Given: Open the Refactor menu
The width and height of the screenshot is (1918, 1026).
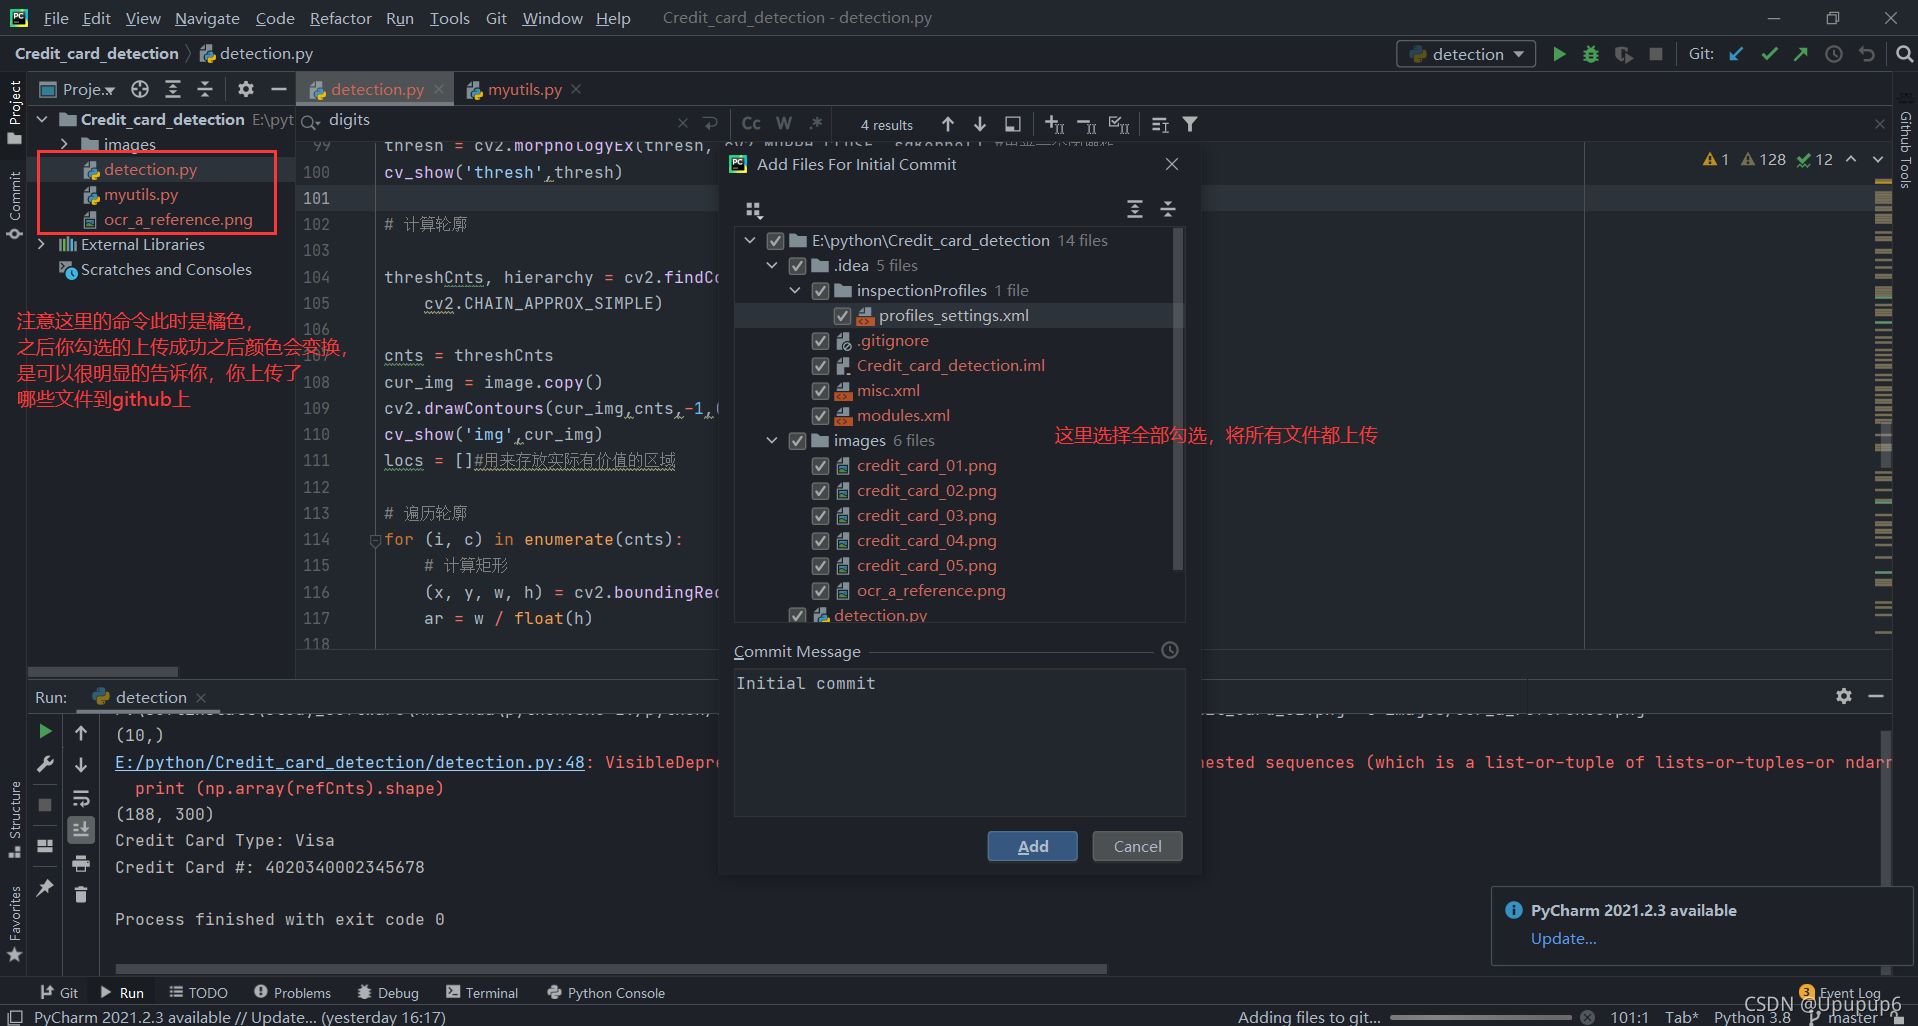Looking at the screenshot, I should click(340, 18).
